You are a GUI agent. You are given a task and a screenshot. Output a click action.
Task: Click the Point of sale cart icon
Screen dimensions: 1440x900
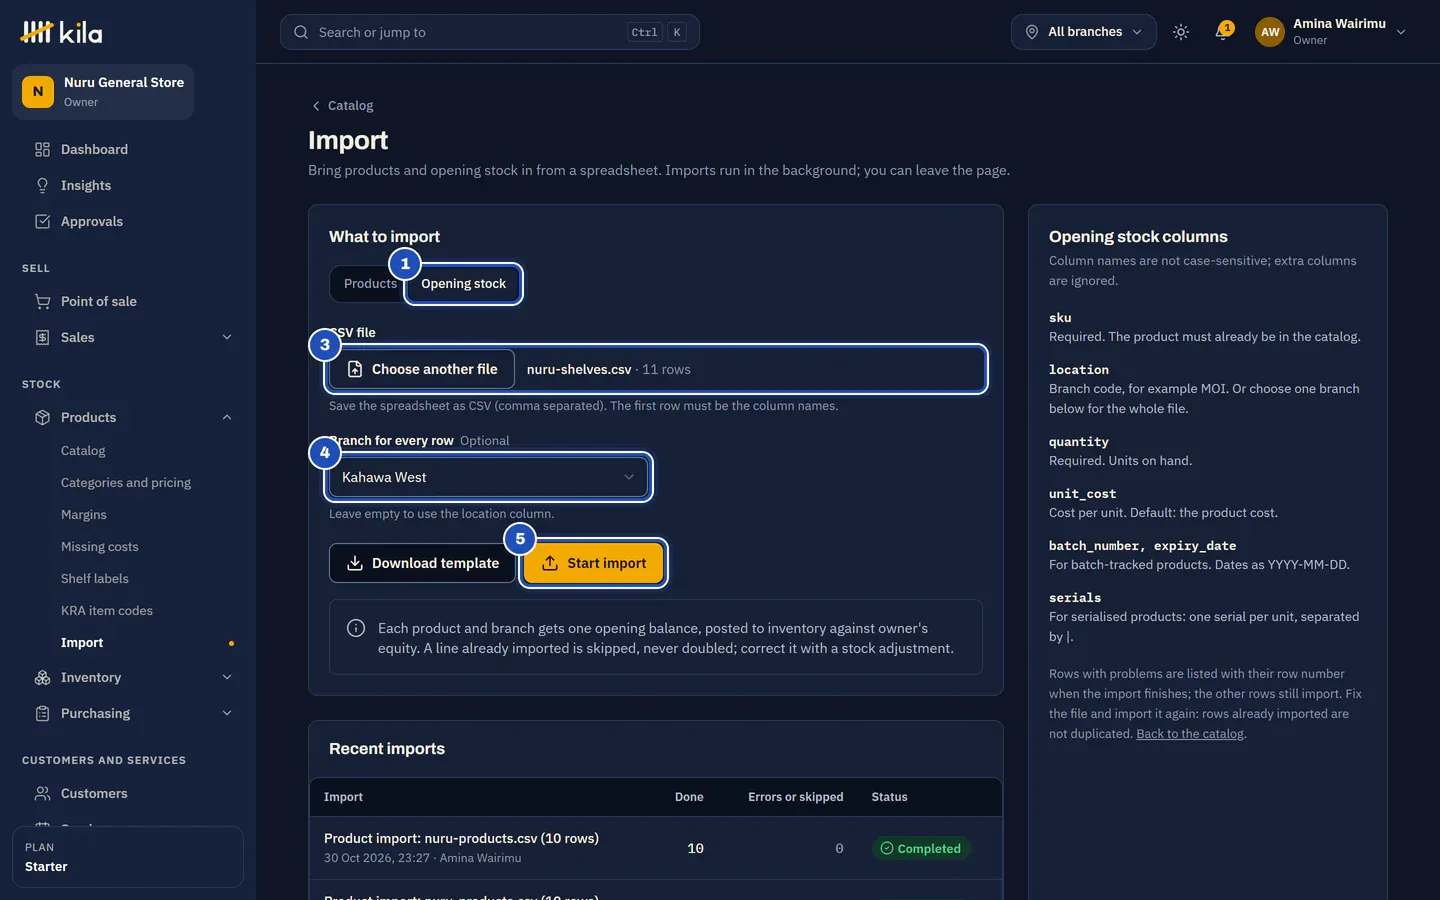coord(42,301)
